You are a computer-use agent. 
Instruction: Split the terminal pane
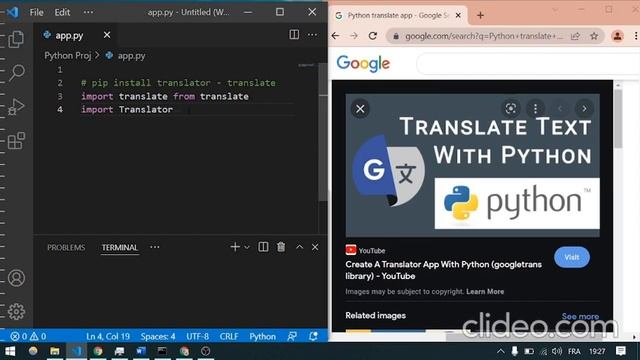coord(263,247)
